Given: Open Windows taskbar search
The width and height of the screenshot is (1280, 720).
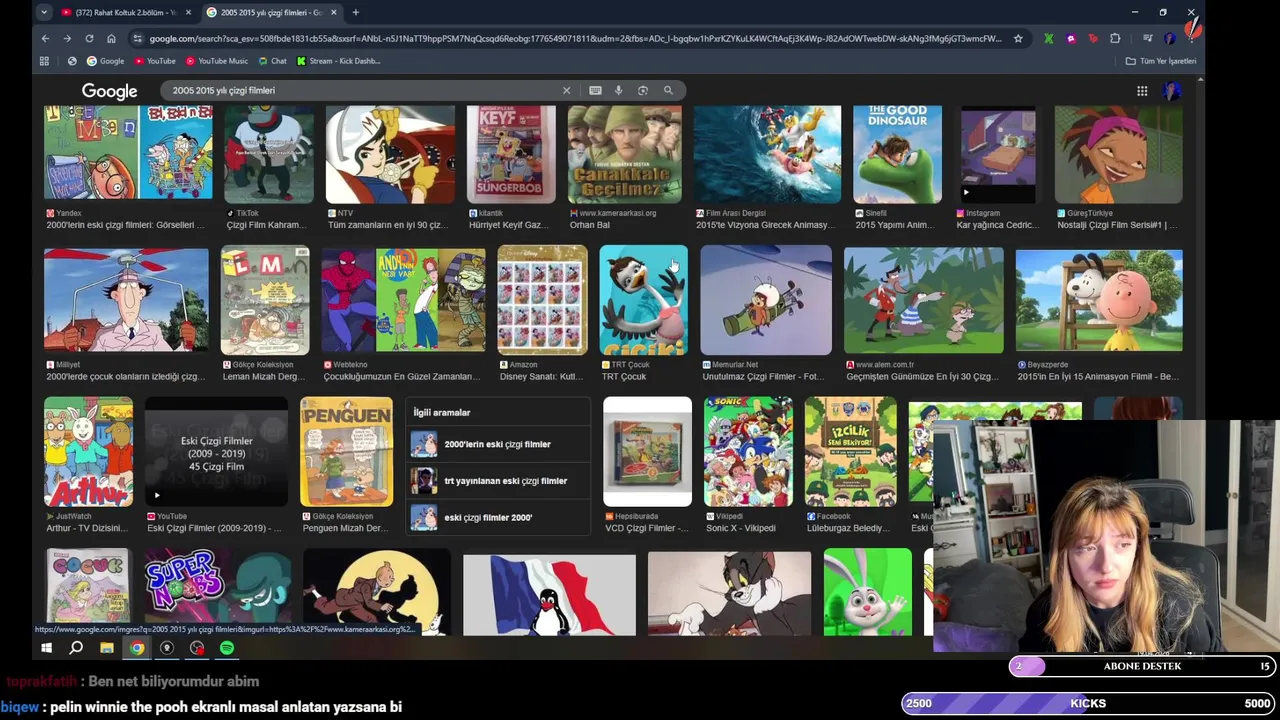Looking at the screenshot, I should pyautogui.click(x=76, y=648).
